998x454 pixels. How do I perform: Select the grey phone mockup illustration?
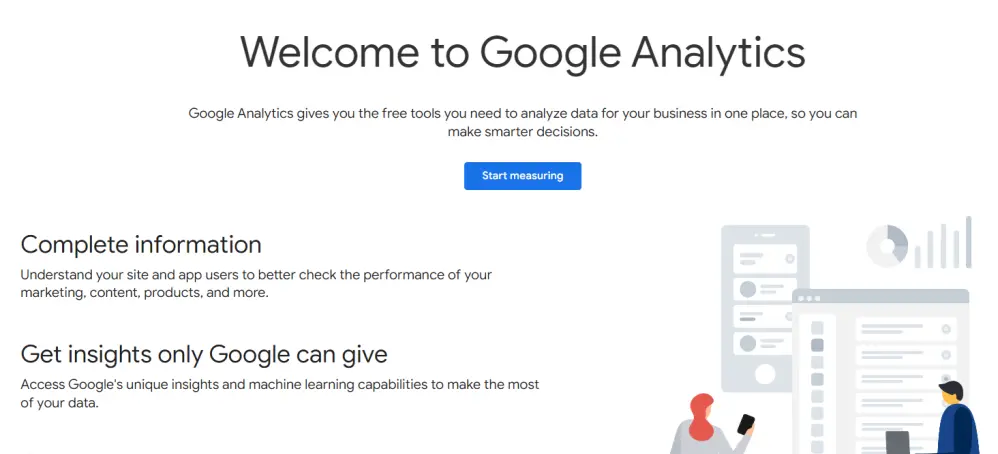[x=765, y=308]
